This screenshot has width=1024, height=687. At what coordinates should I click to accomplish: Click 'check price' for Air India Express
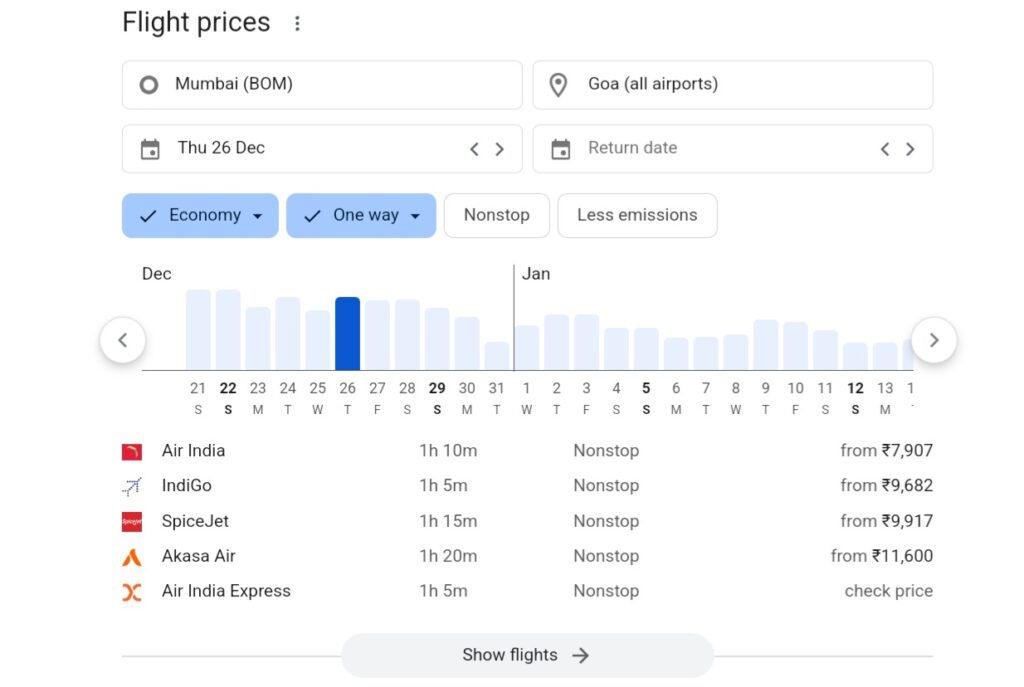[889, 591]
